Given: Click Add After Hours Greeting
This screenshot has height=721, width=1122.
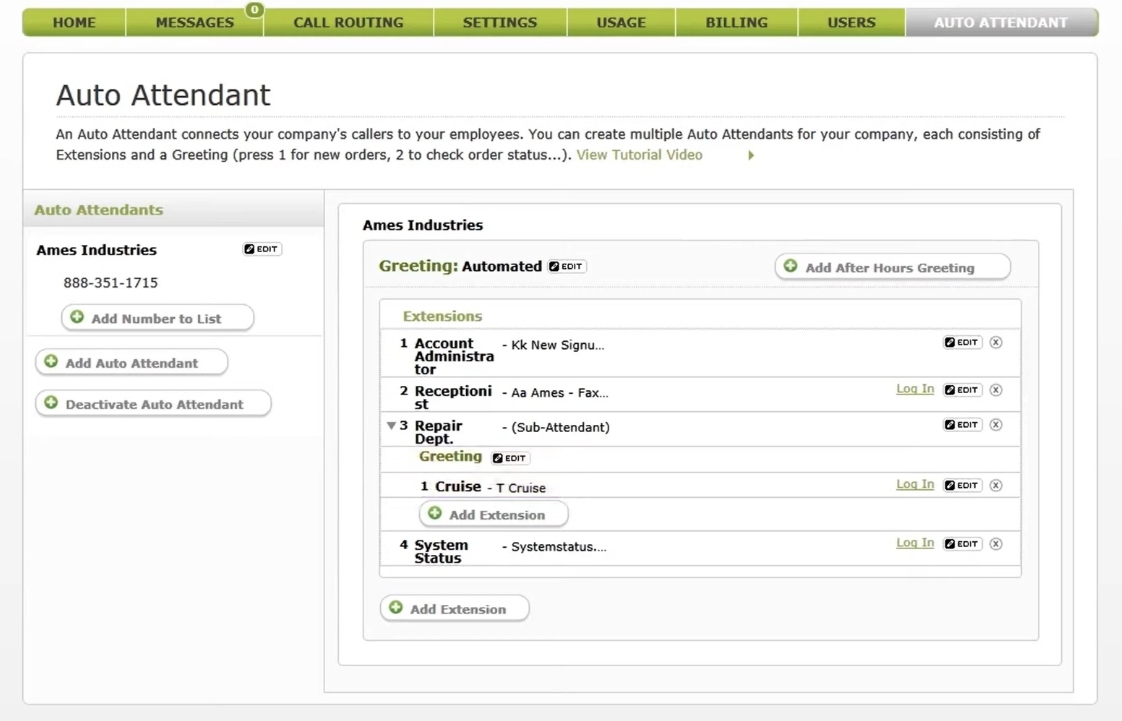Looking at the screenshot, I should (892, 267).
